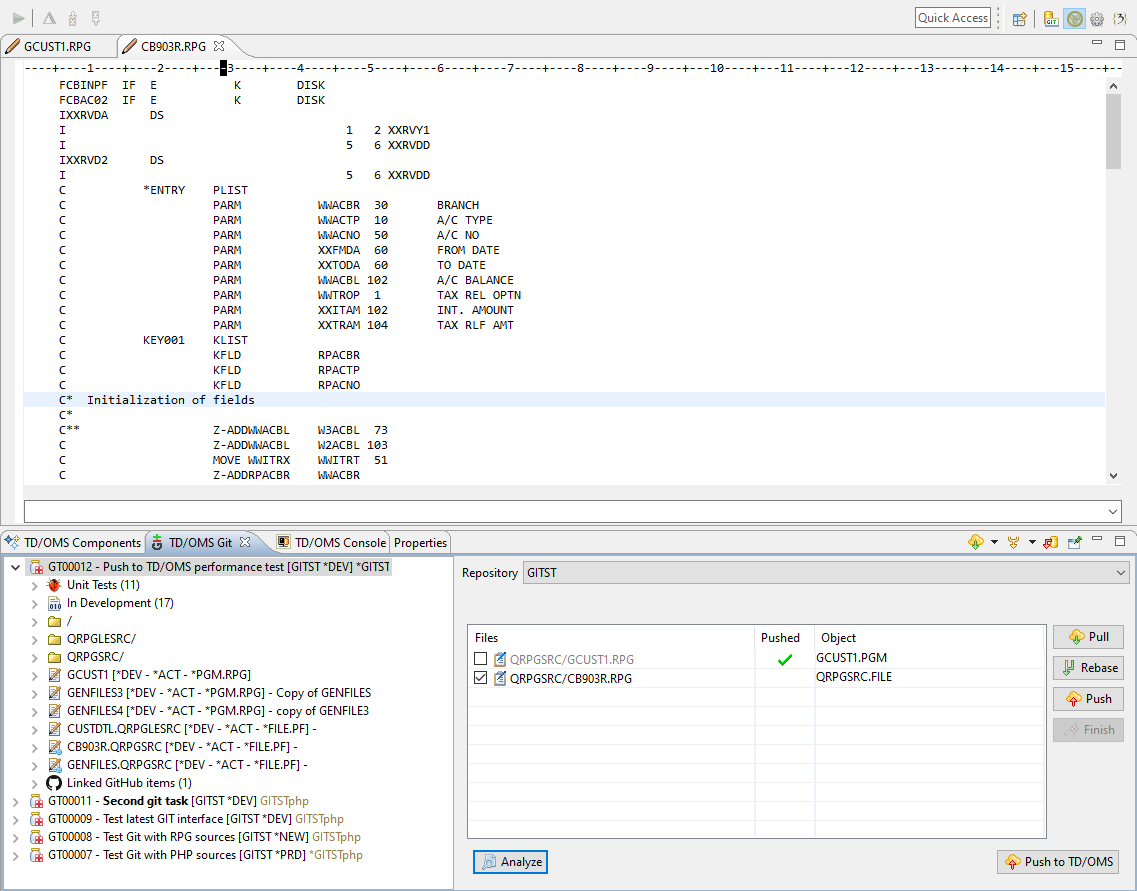This screenshot has height=891, width=1137.
Task: Click the Analyze button
Action: tap(511, 862)
